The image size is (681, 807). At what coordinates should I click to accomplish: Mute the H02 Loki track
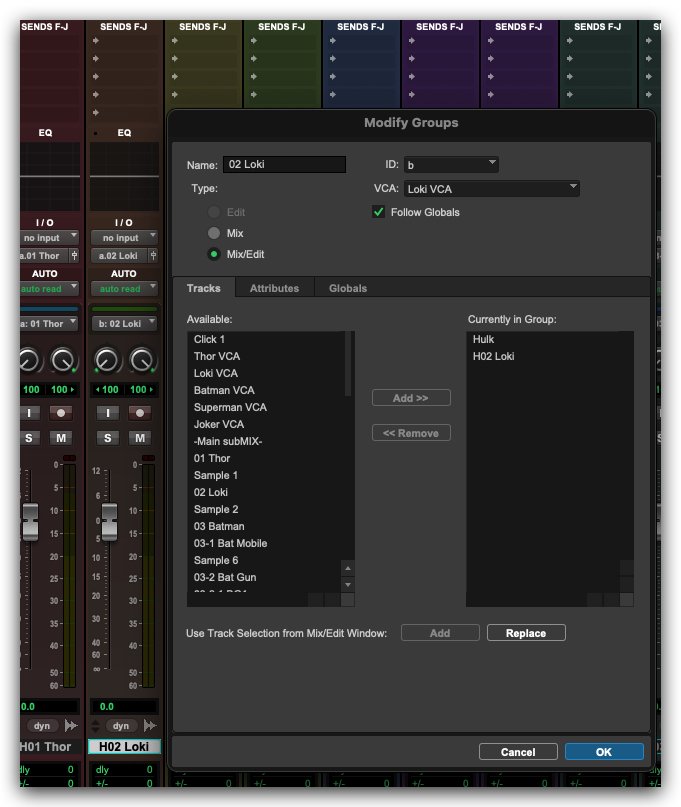coord(142,438)
